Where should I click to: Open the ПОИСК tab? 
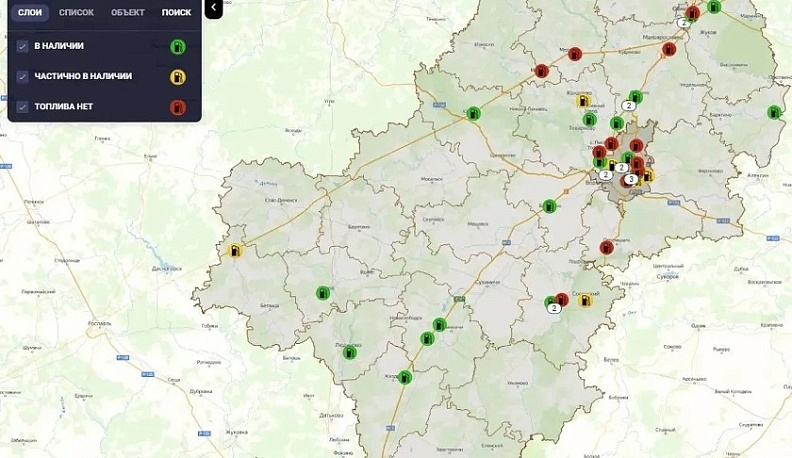click(176, 13)
